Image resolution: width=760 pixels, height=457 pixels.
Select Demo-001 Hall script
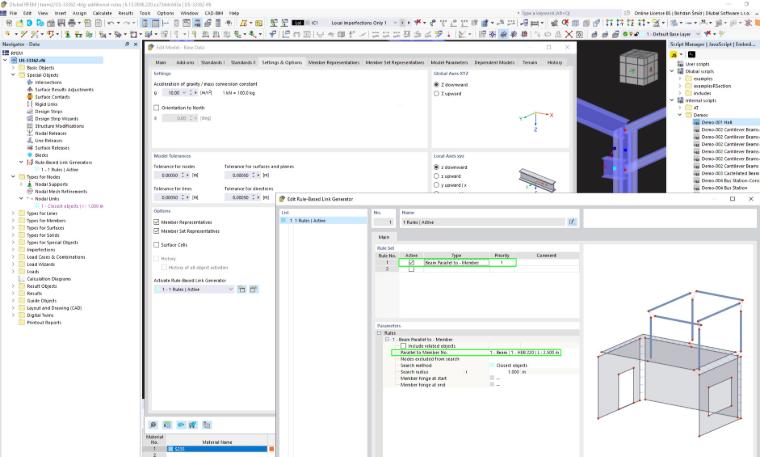[x=717, y=122]
